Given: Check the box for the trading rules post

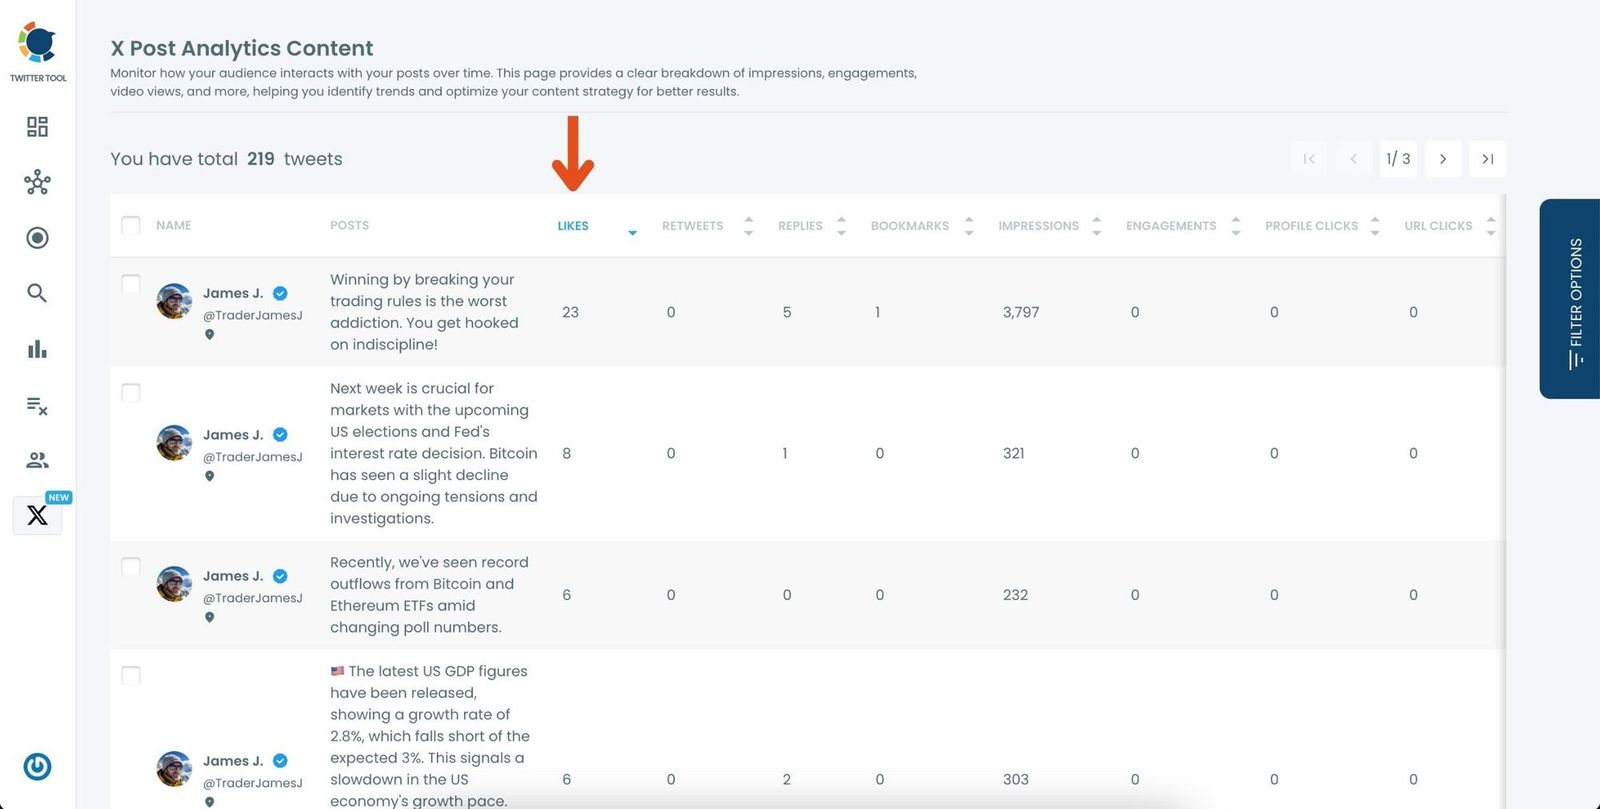Looking at the screenshot, I should coord(131,284).
